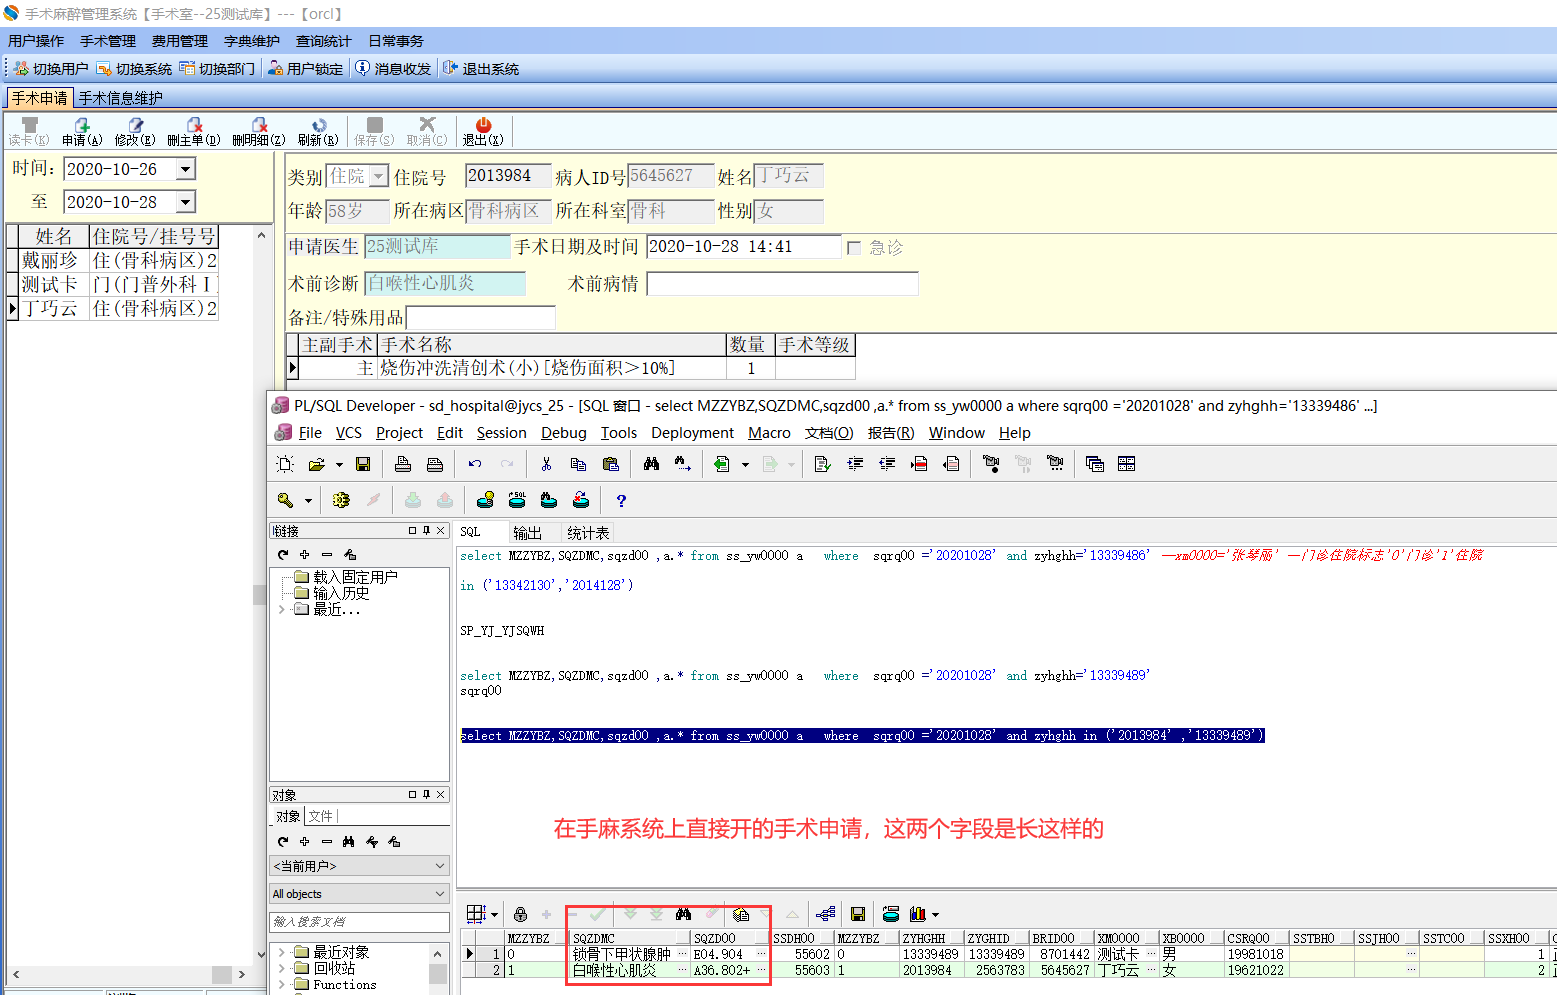Click the 修改(E) modify toolbar button
Viewport: 1557px width, 995px height.
tap(135, 131)
